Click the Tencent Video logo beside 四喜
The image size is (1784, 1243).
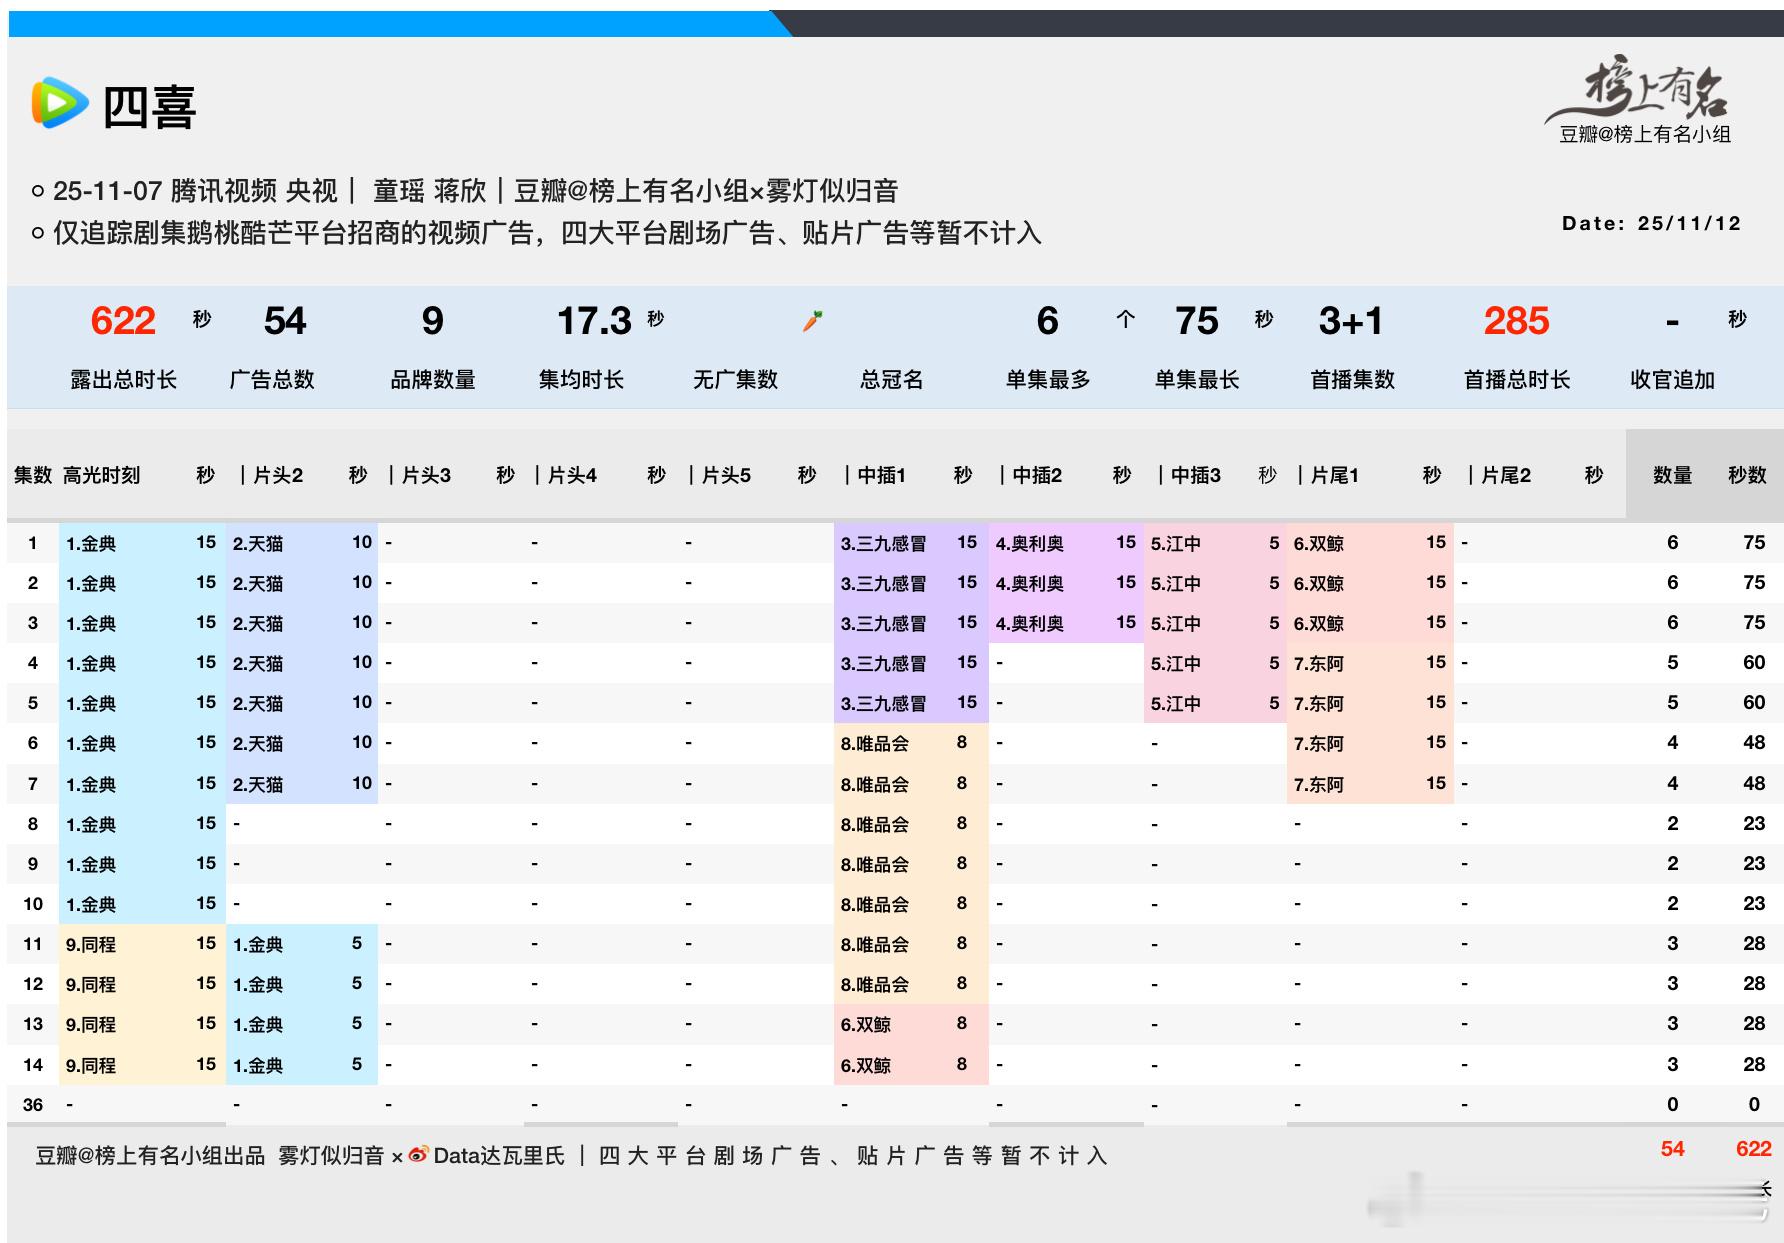[x=60, y=104]
